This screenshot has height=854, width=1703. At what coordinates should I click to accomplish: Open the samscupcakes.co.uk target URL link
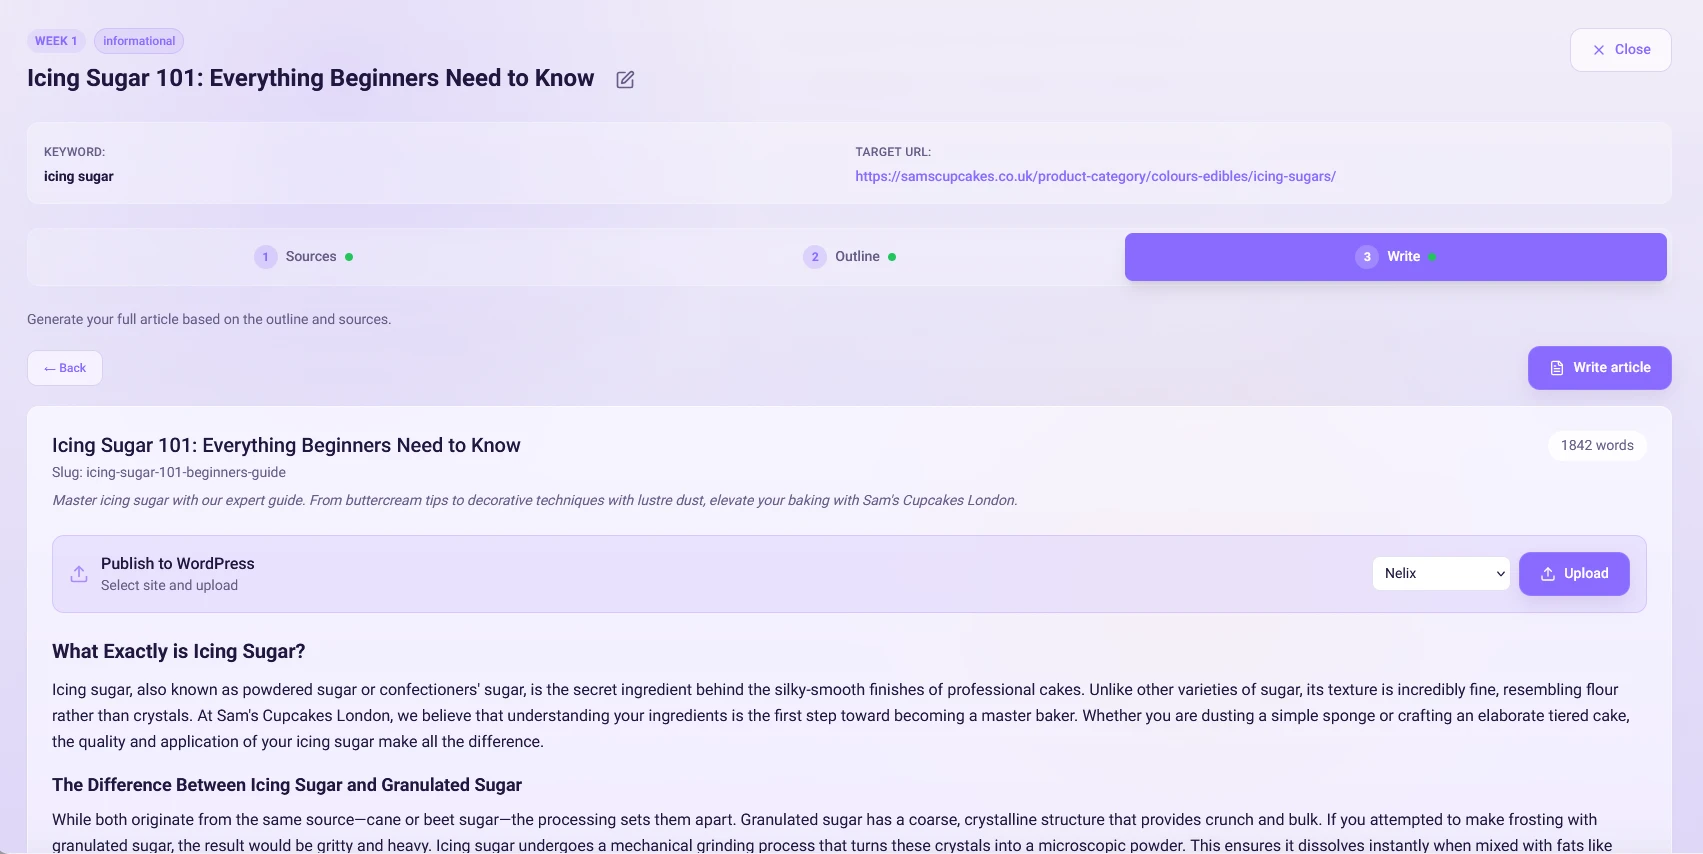1095,176
